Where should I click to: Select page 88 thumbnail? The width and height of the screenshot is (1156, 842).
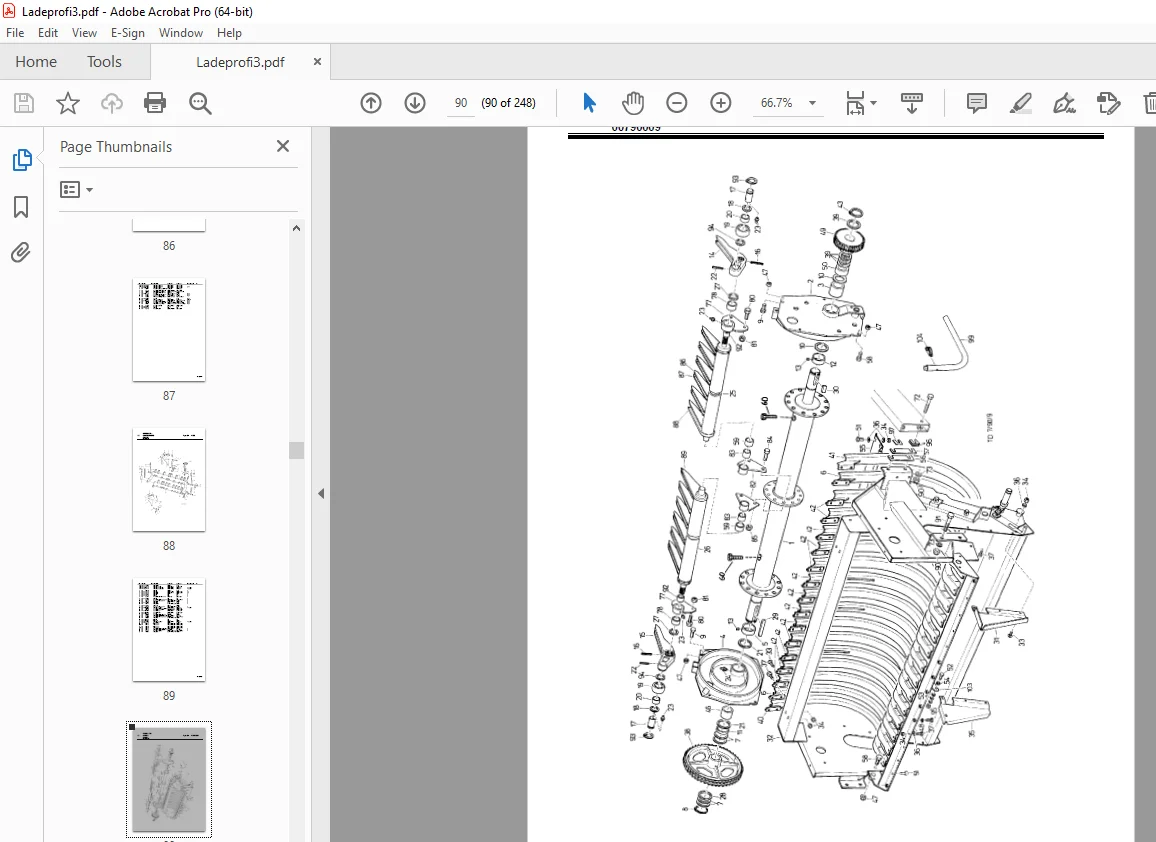pos(169,479)
